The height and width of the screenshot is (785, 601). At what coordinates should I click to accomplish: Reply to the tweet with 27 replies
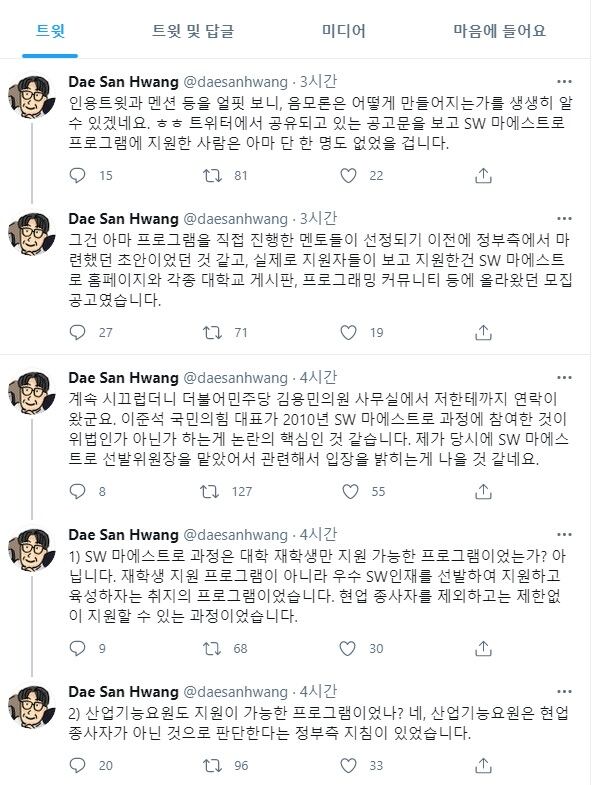(x=79, y=332)
